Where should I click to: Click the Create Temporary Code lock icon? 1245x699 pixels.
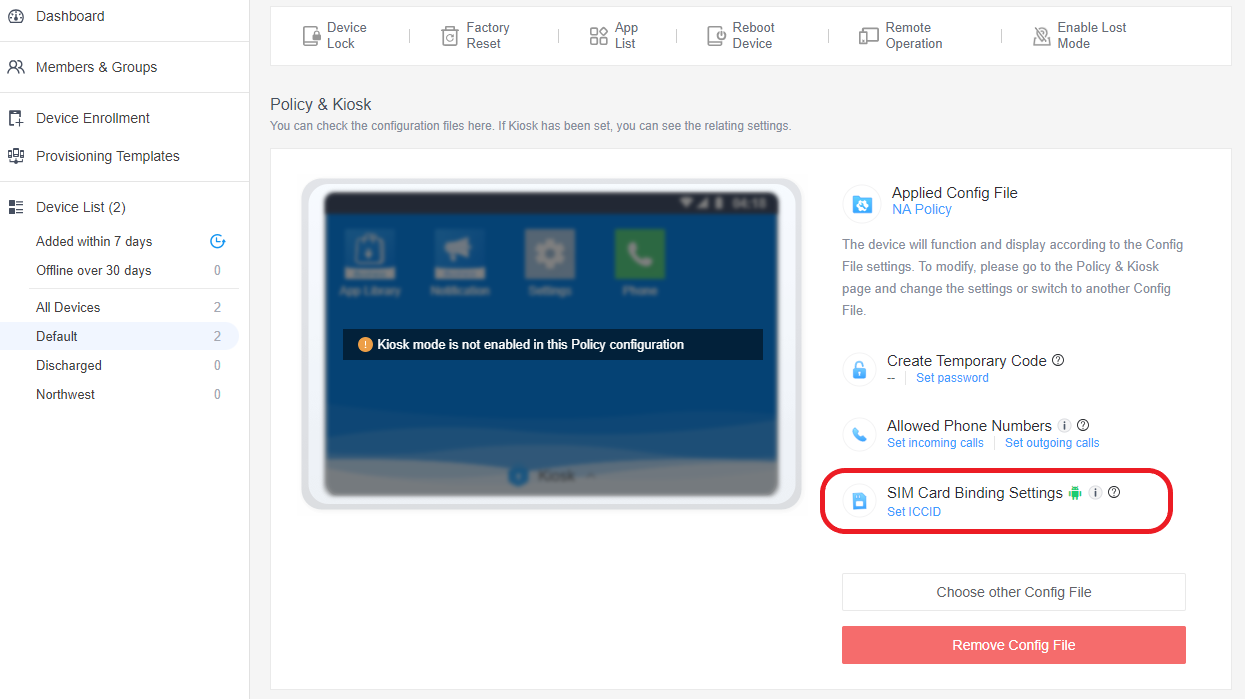point(859,369)
